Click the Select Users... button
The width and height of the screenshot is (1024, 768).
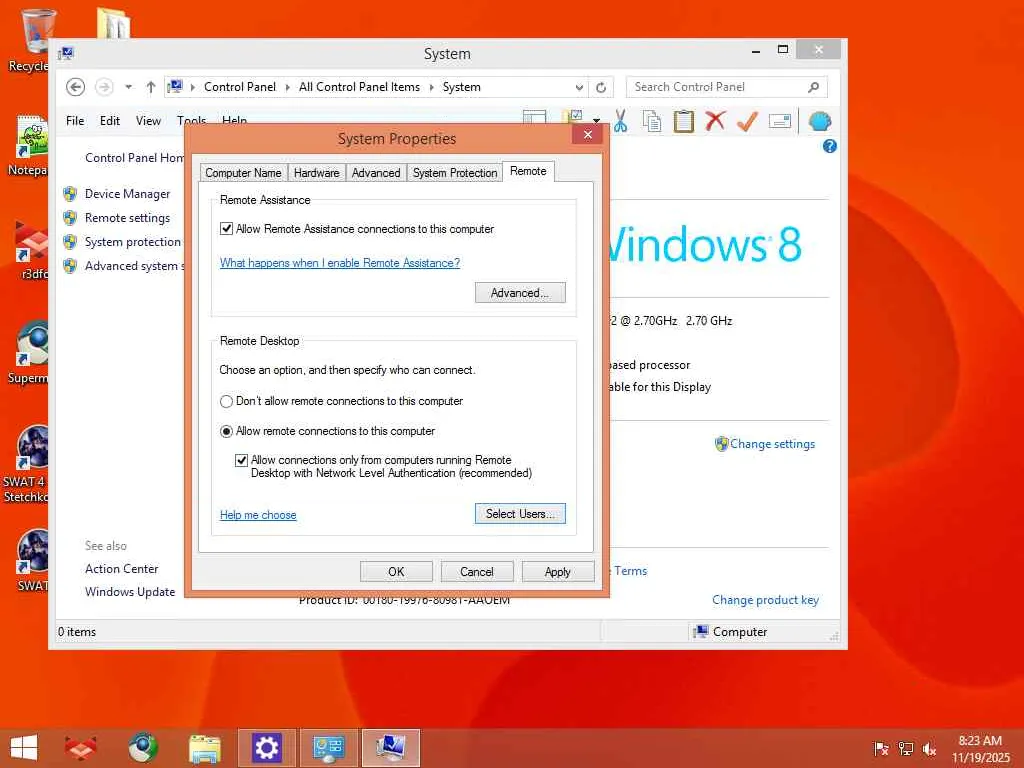520,514
